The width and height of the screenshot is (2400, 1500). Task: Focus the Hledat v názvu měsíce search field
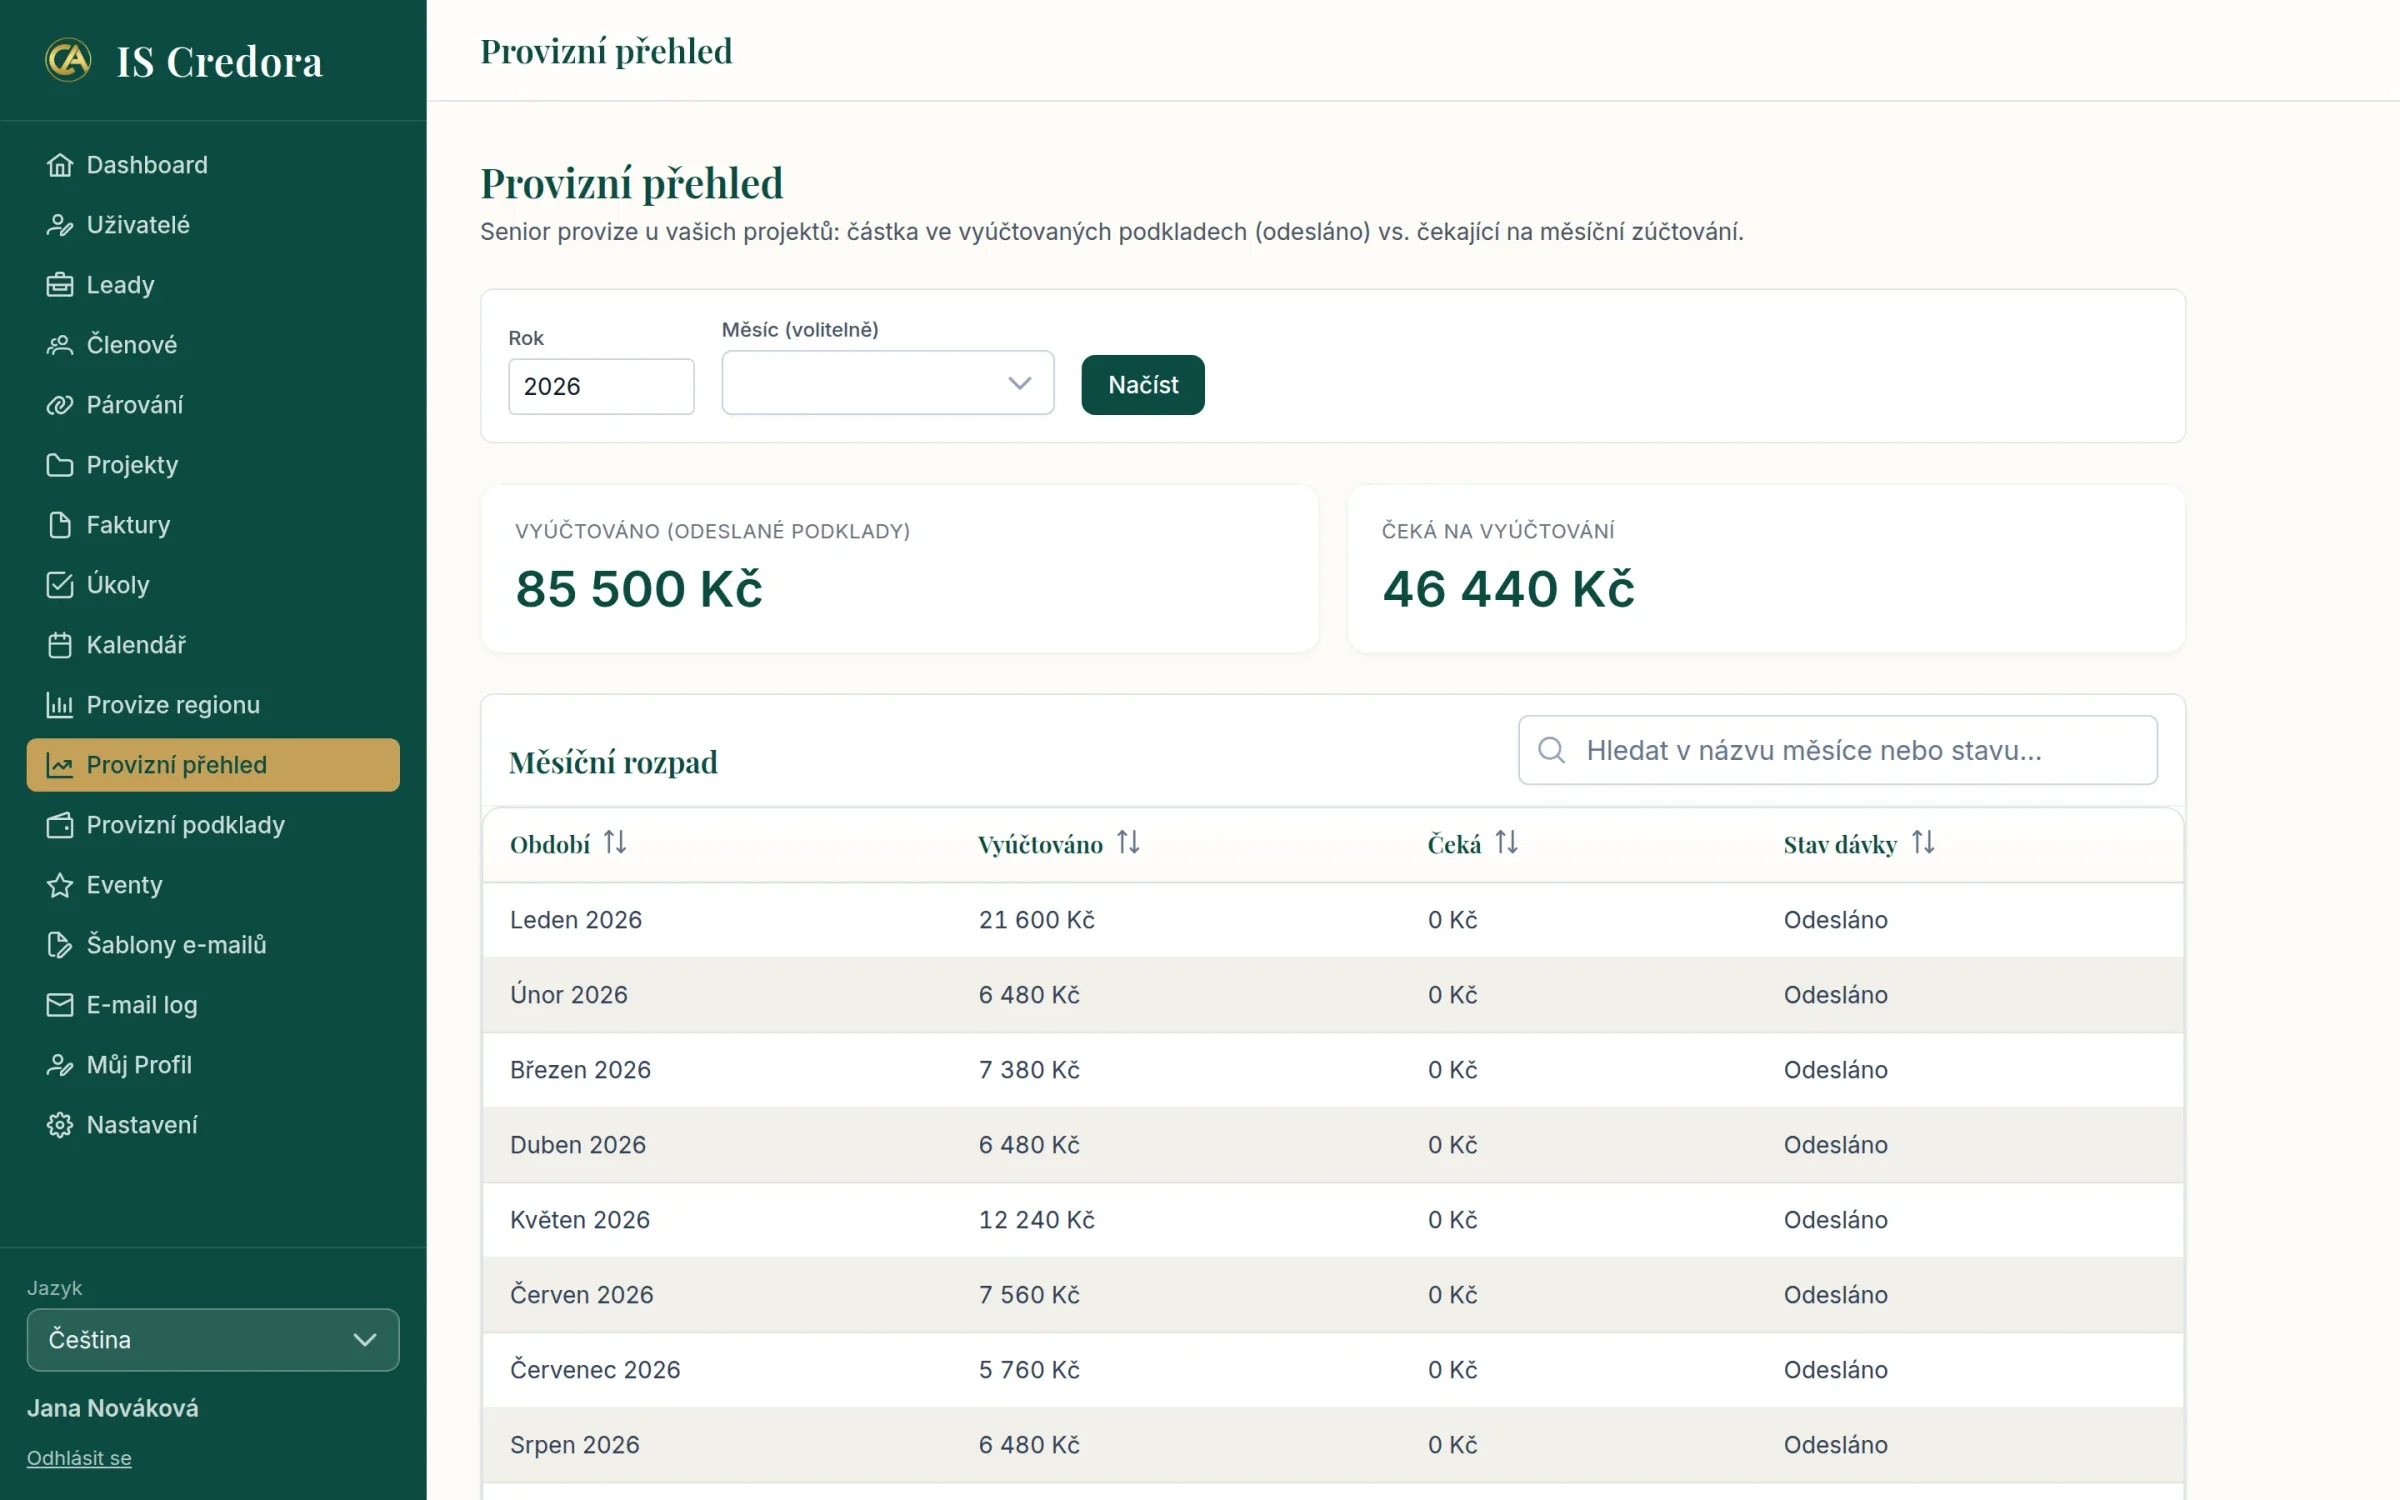pos(1837,750)
